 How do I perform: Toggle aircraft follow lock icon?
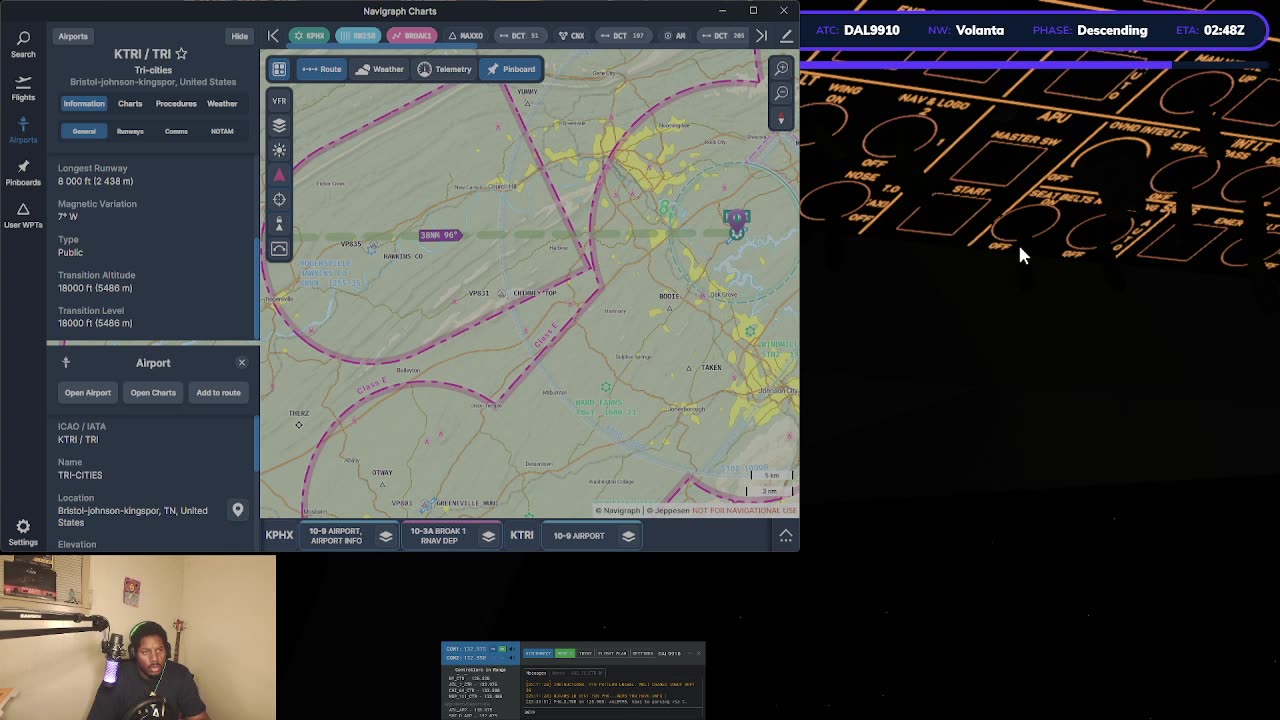click(x=279, y=224)
